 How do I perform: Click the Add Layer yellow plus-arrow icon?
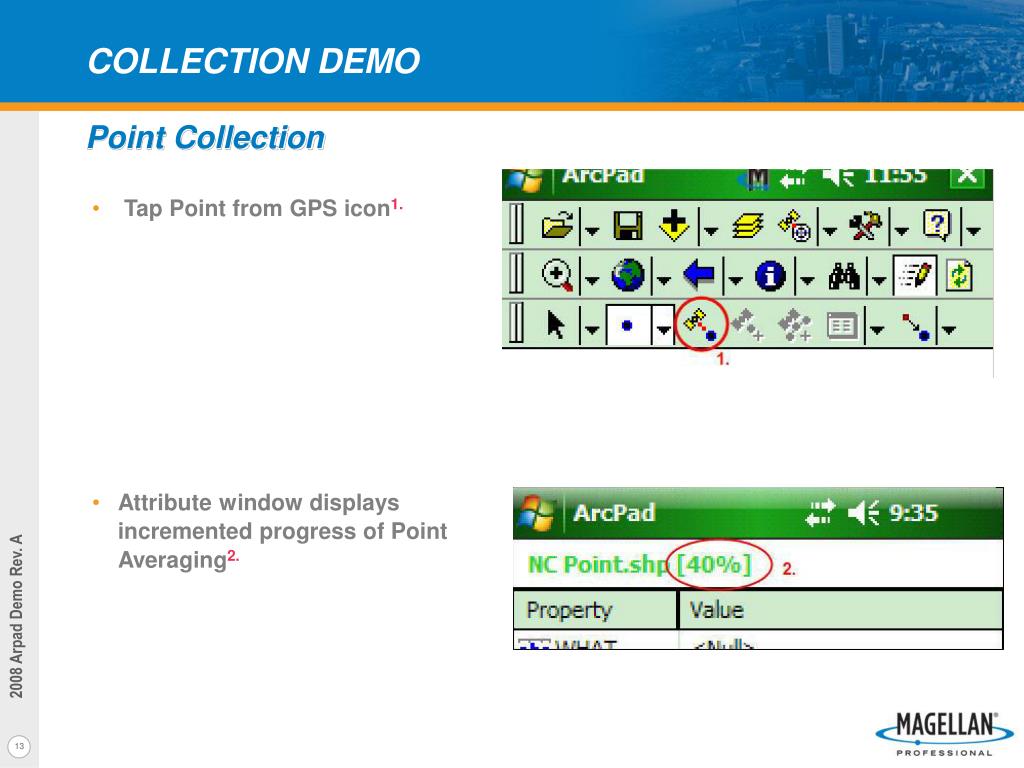(674, 225)
